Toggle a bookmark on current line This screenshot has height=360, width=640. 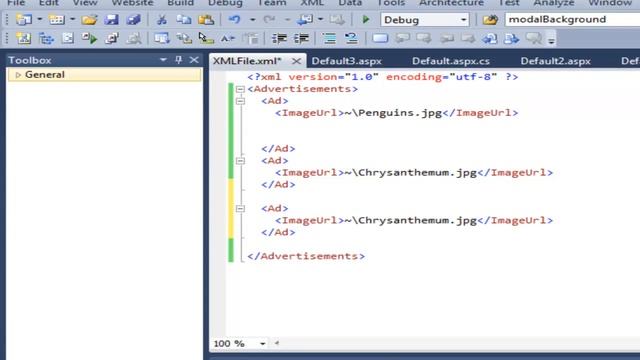point(380,39)
